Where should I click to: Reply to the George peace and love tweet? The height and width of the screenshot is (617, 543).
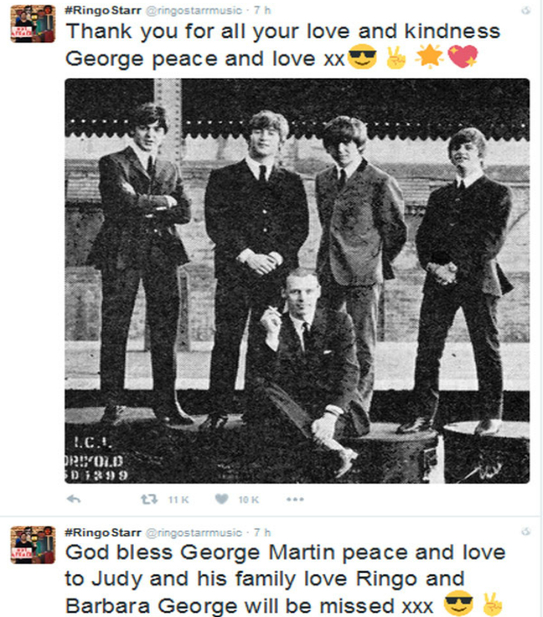click(74, 499)
